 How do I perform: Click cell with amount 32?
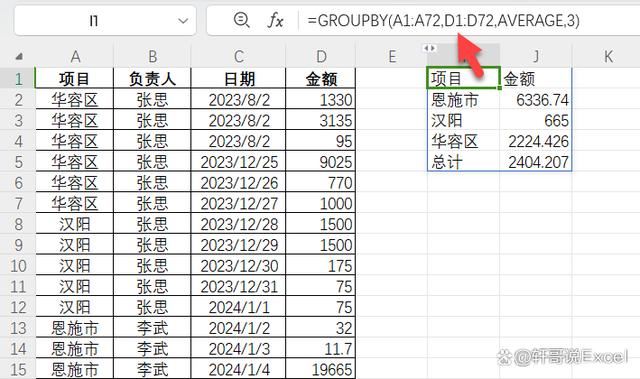tap(321, 328)
